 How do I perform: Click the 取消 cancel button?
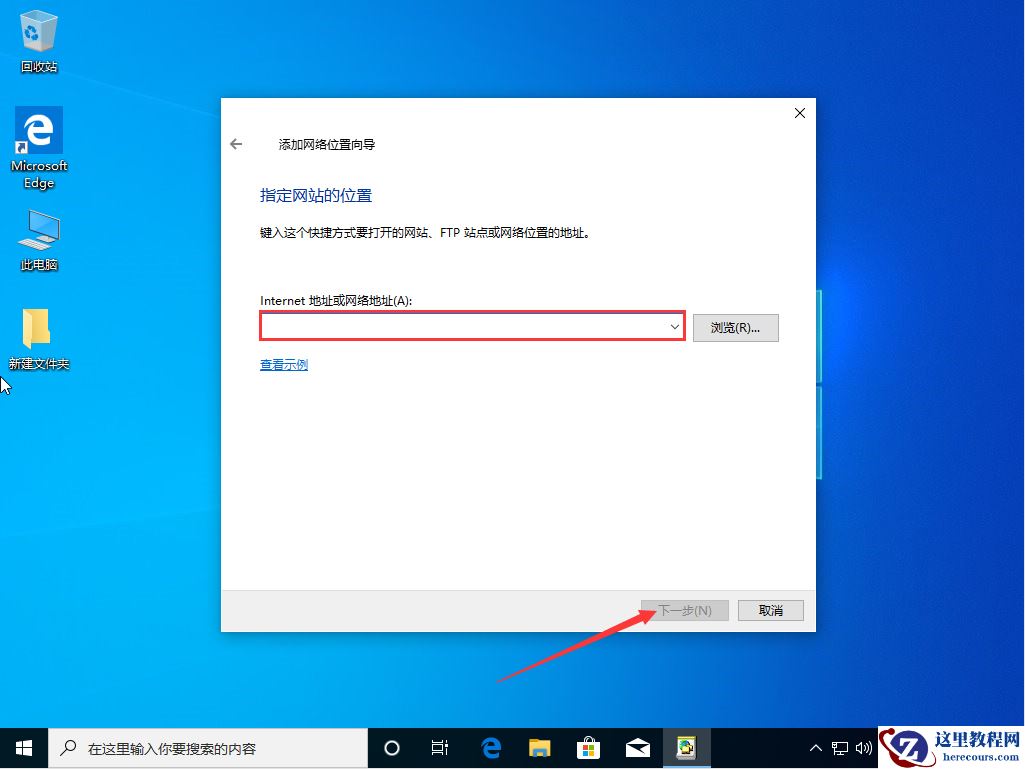tap(770, 610)
